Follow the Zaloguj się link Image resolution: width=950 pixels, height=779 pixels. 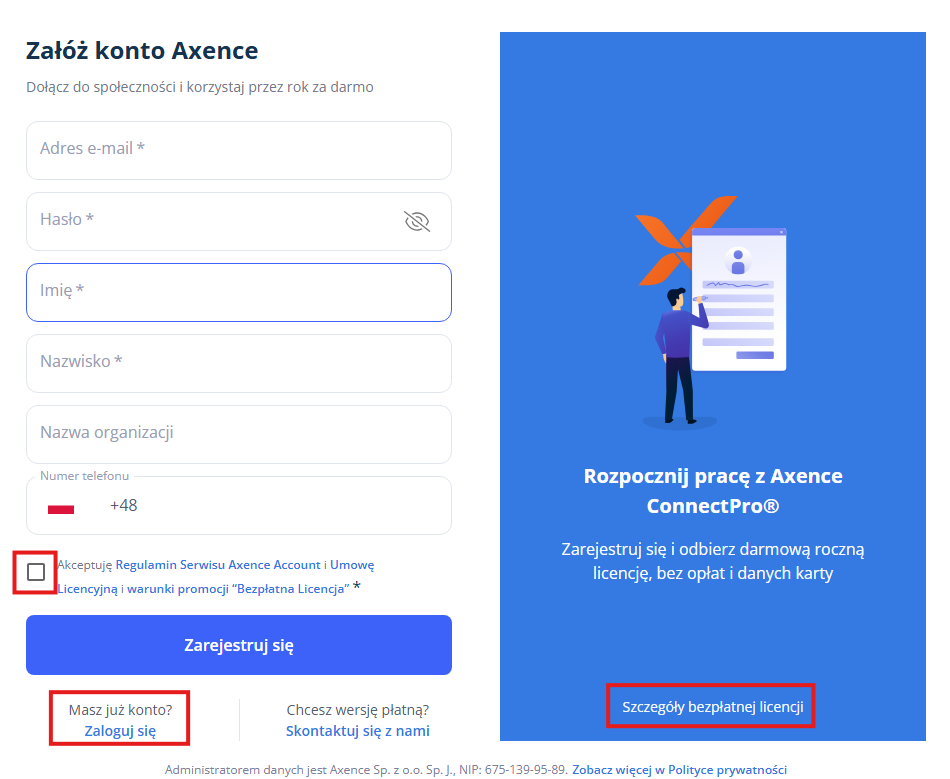coord(120,731)
